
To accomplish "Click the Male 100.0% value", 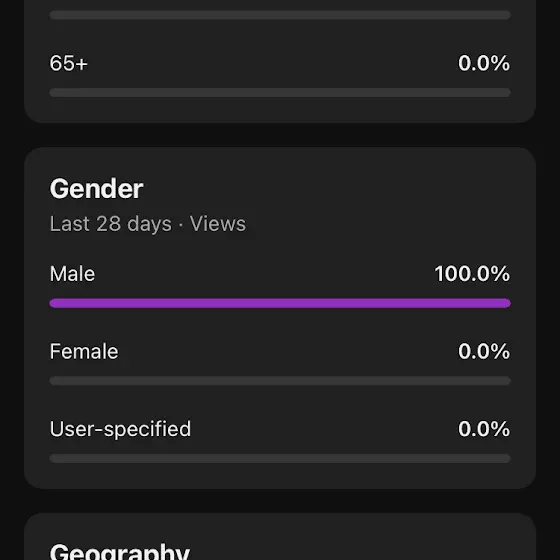I will (472, 274).
